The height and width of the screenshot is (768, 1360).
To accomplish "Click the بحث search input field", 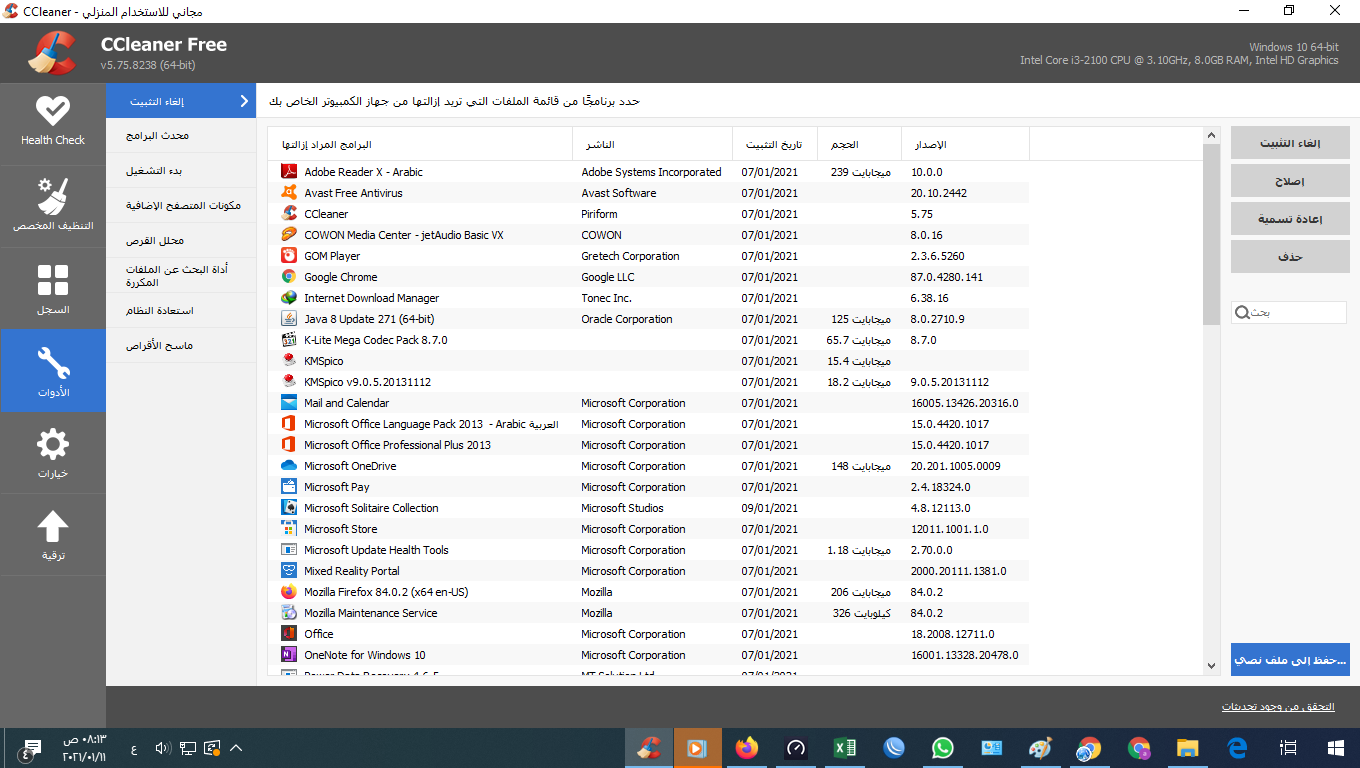I will click(1290, 313).
